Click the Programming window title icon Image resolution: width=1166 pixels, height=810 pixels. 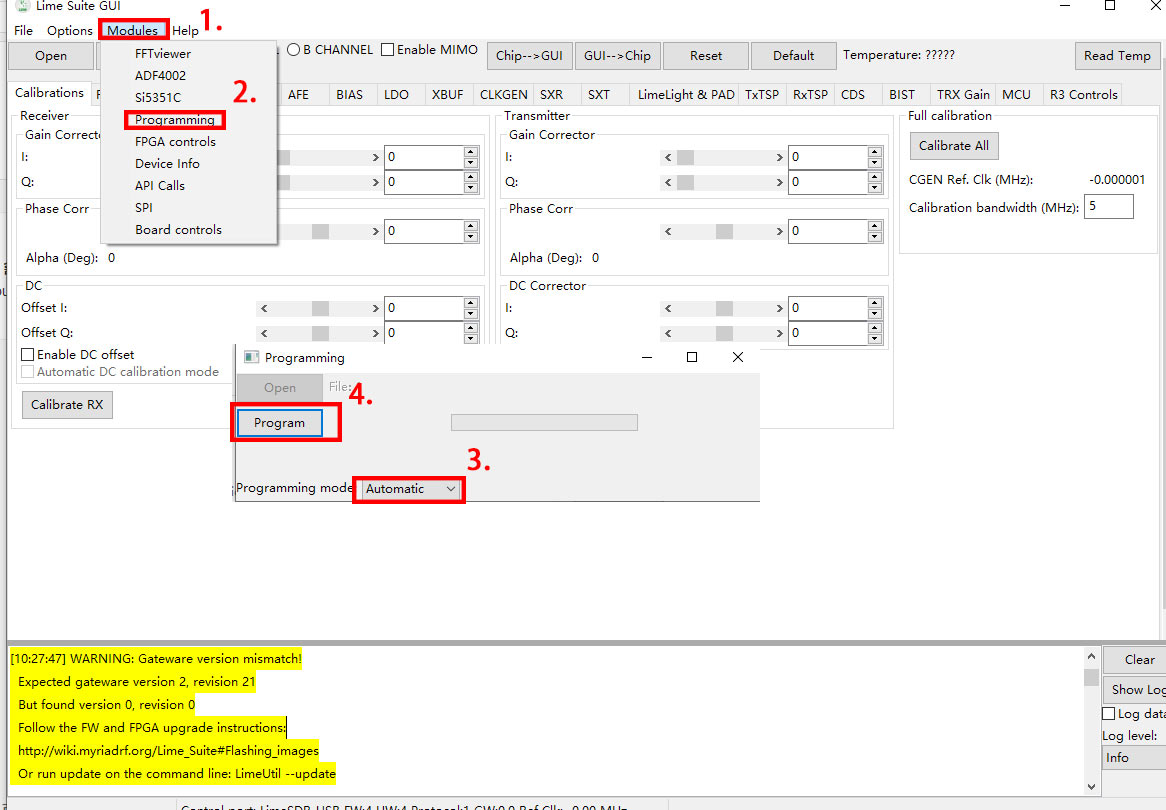coord(251,357)
